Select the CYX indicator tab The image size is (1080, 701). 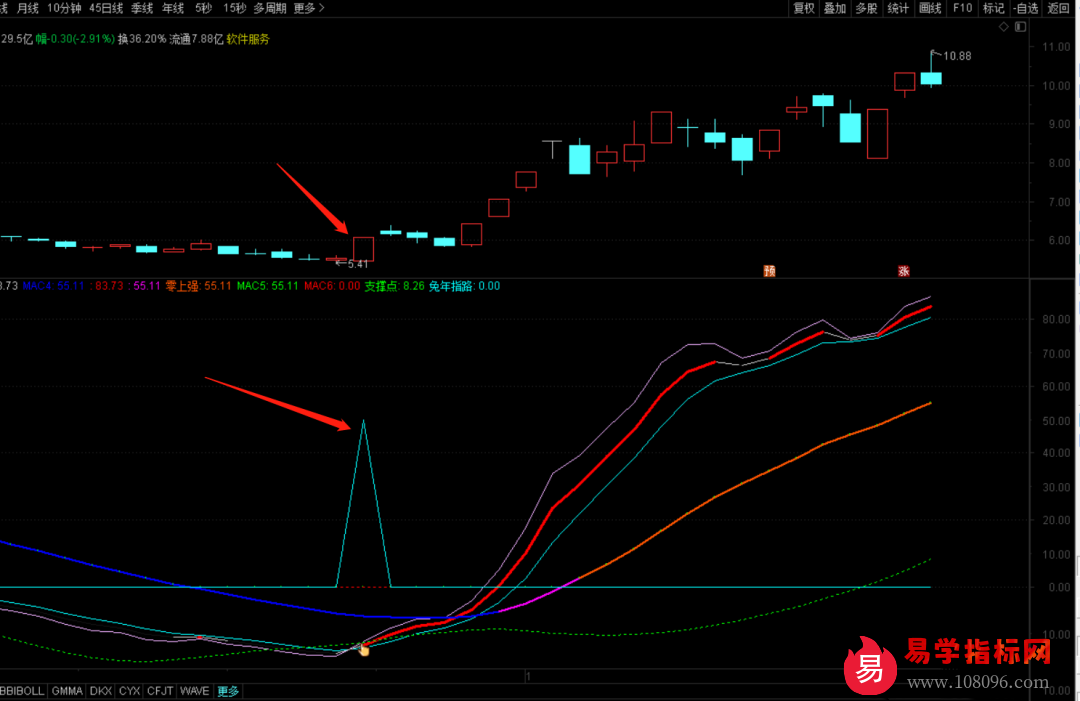129,691
